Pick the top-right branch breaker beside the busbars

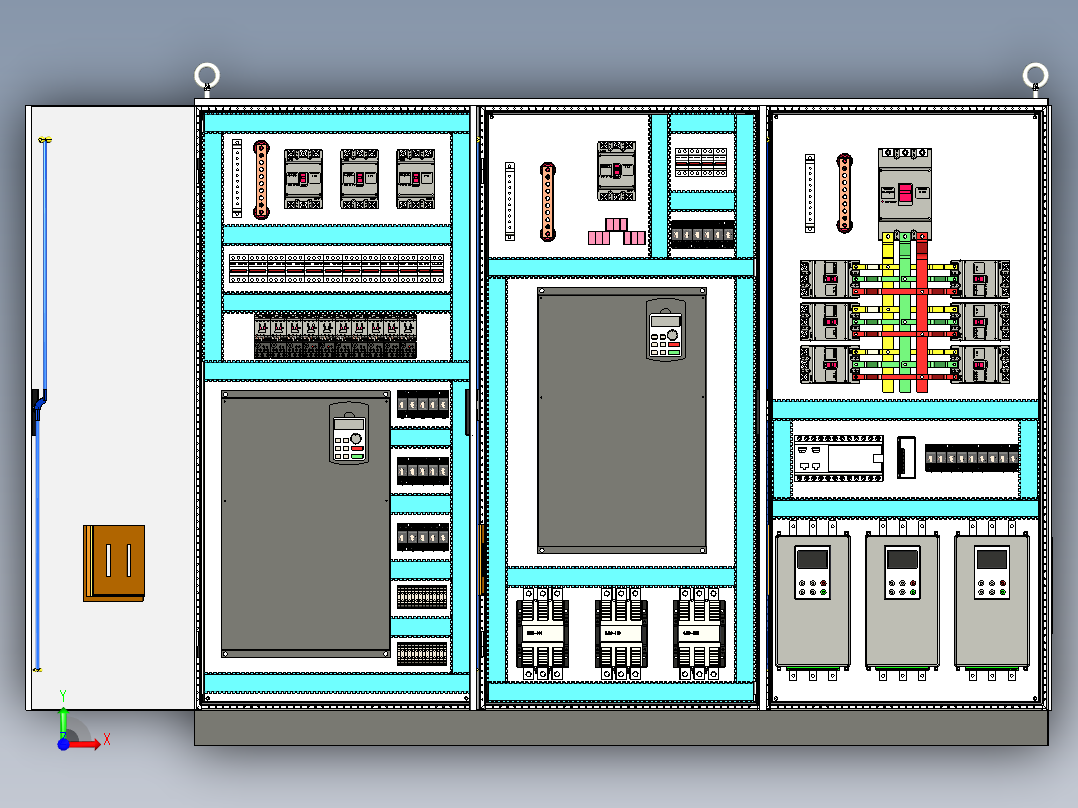coord(980,279)
